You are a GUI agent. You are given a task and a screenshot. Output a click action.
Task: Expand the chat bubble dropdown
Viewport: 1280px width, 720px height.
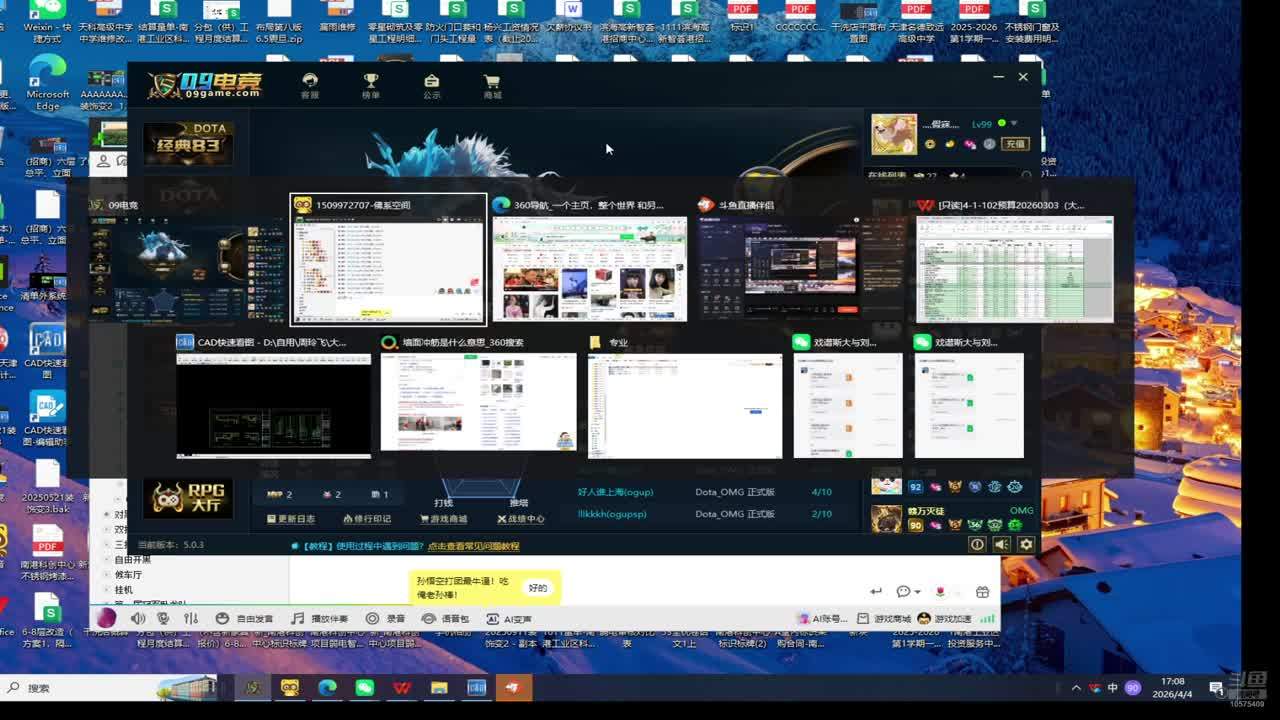pyautogui.click(x=908, y=591)
